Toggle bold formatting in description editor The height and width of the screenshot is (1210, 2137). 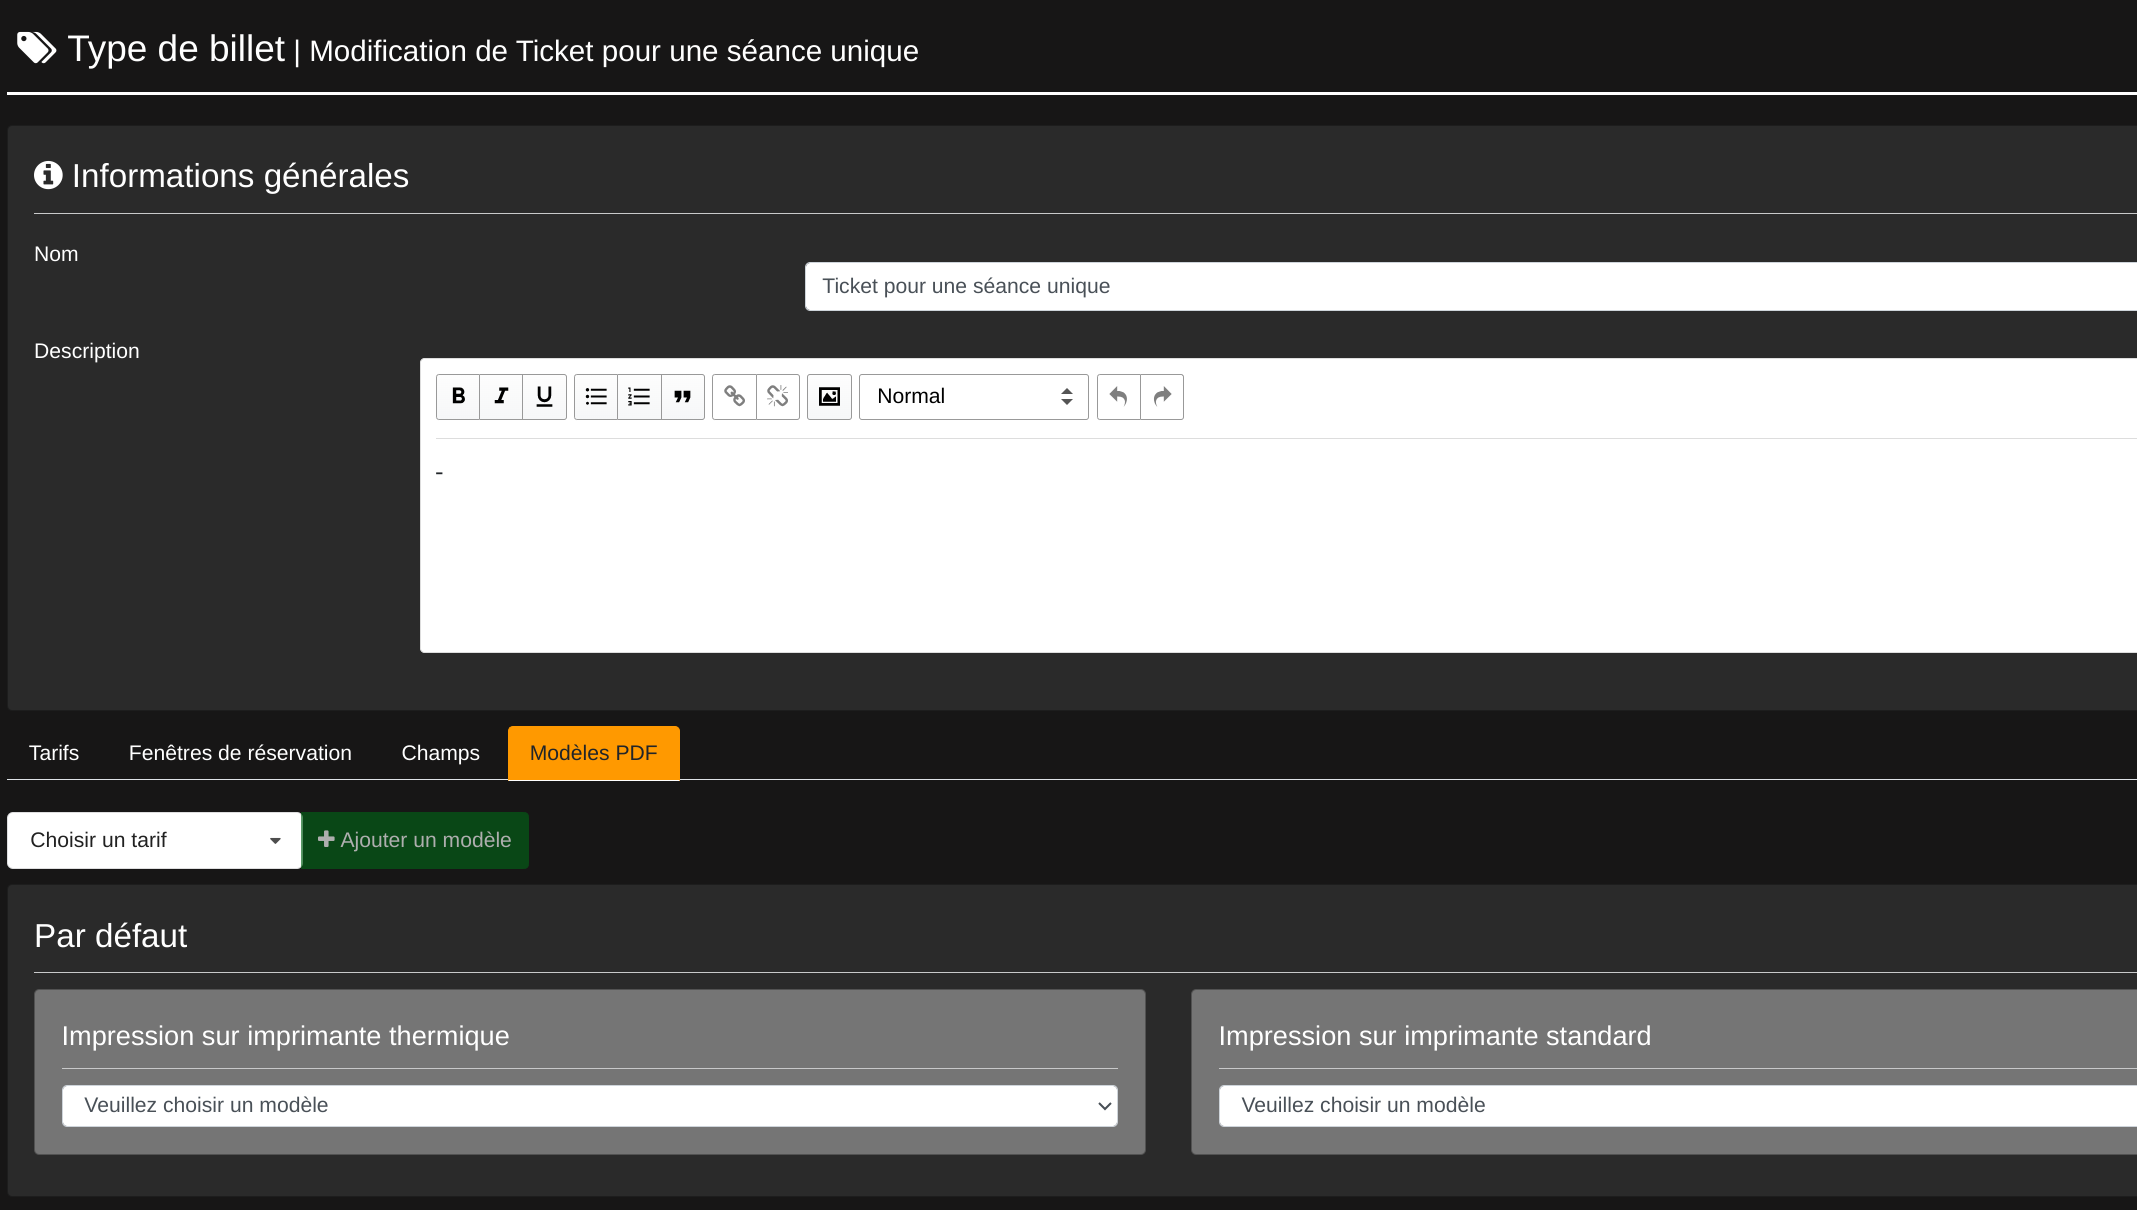(x=458, y=396)
